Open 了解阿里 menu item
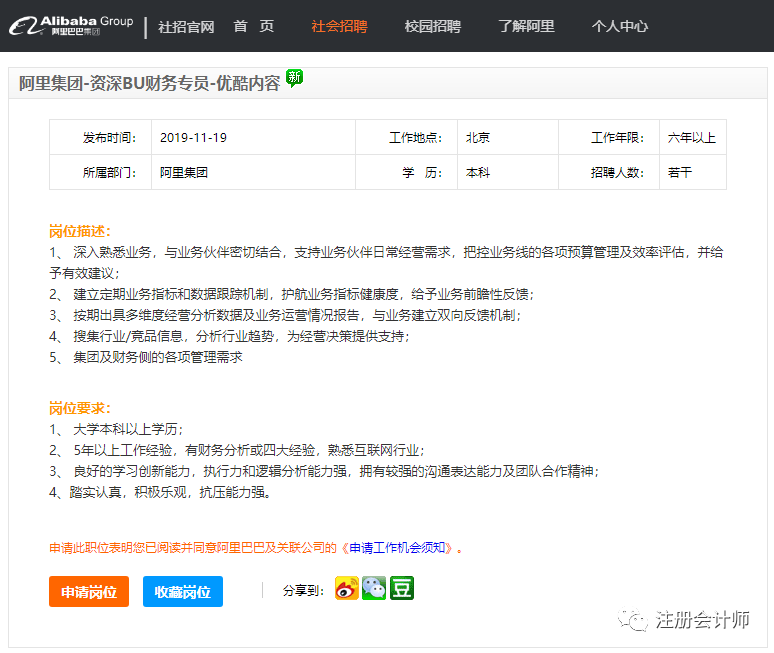This screenshot has width=774, height=653. pyautogui.click(x=526, y=26)
